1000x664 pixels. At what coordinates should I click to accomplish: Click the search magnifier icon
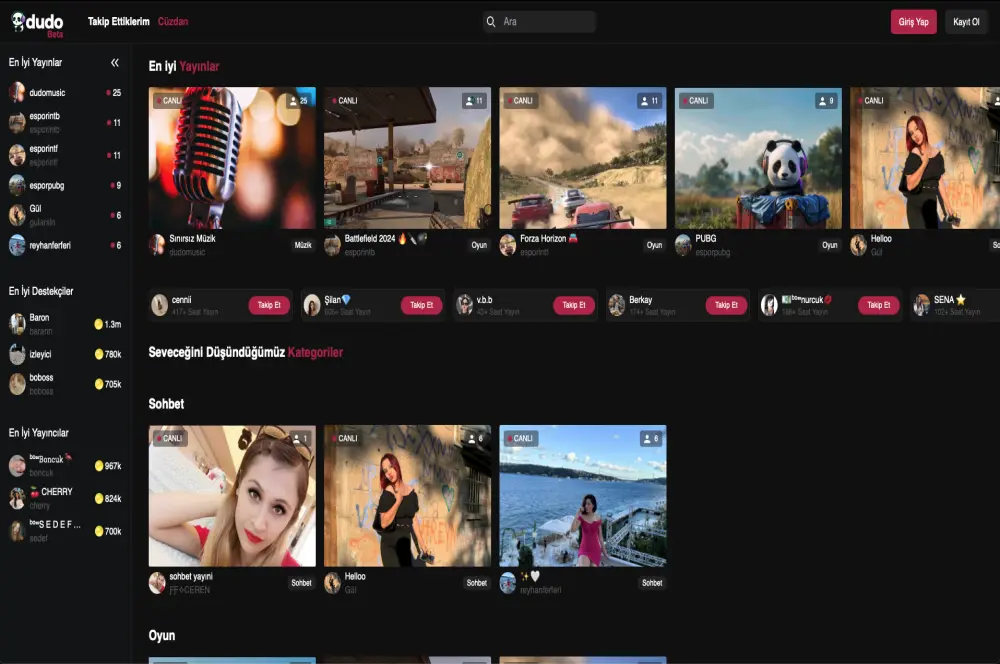click(490, 22)
